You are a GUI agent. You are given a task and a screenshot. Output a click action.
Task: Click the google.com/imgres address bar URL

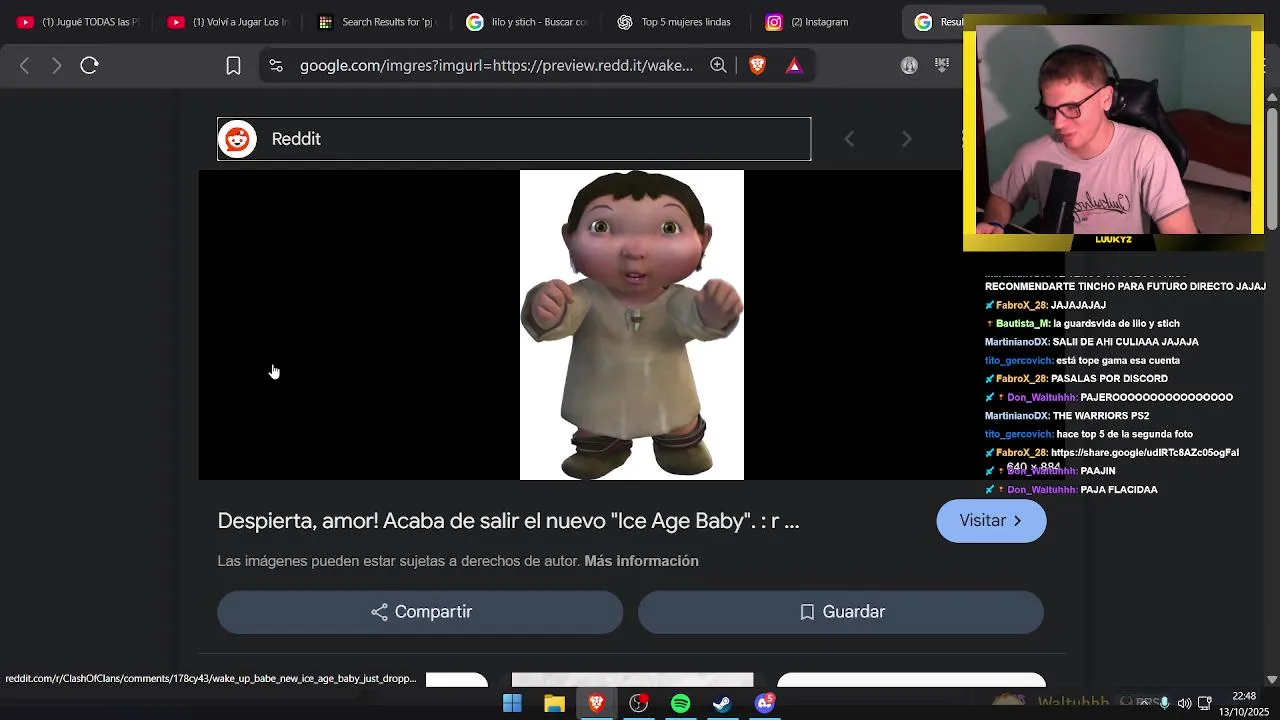496,66
